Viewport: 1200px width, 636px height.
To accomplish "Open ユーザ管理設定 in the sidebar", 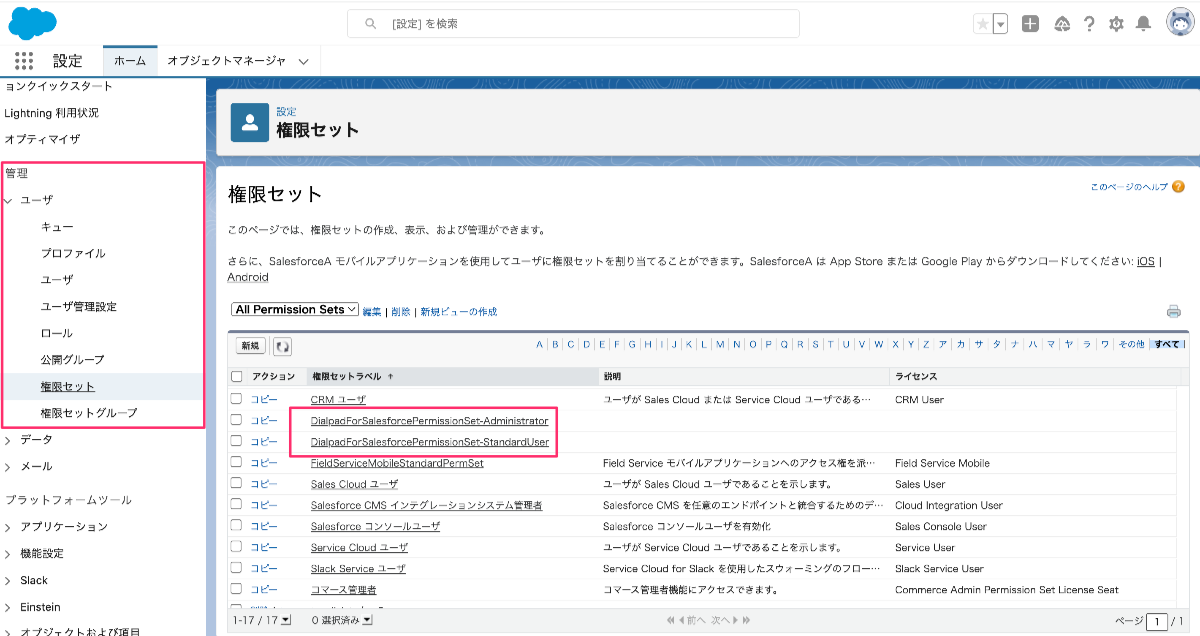I will (x=78, y=307).
